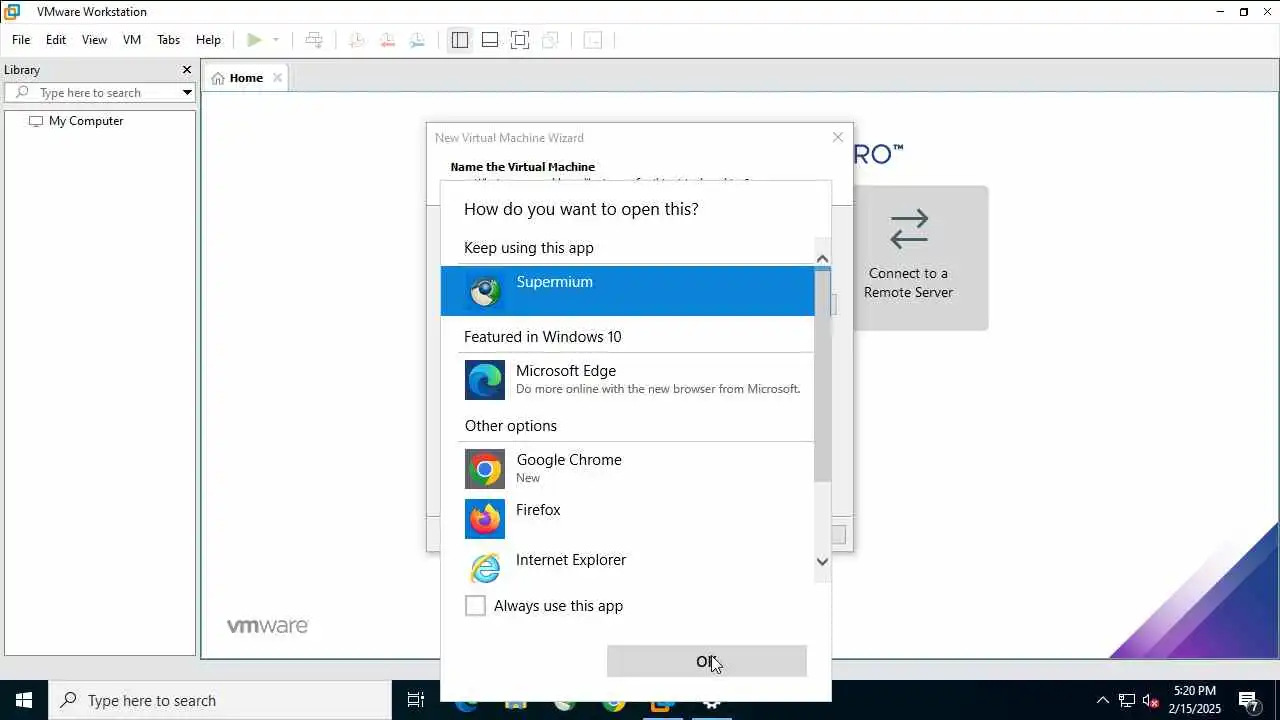Open Snapshot Manager toolbar icon
Viewport: 1280px width, 720px height.
418,40
